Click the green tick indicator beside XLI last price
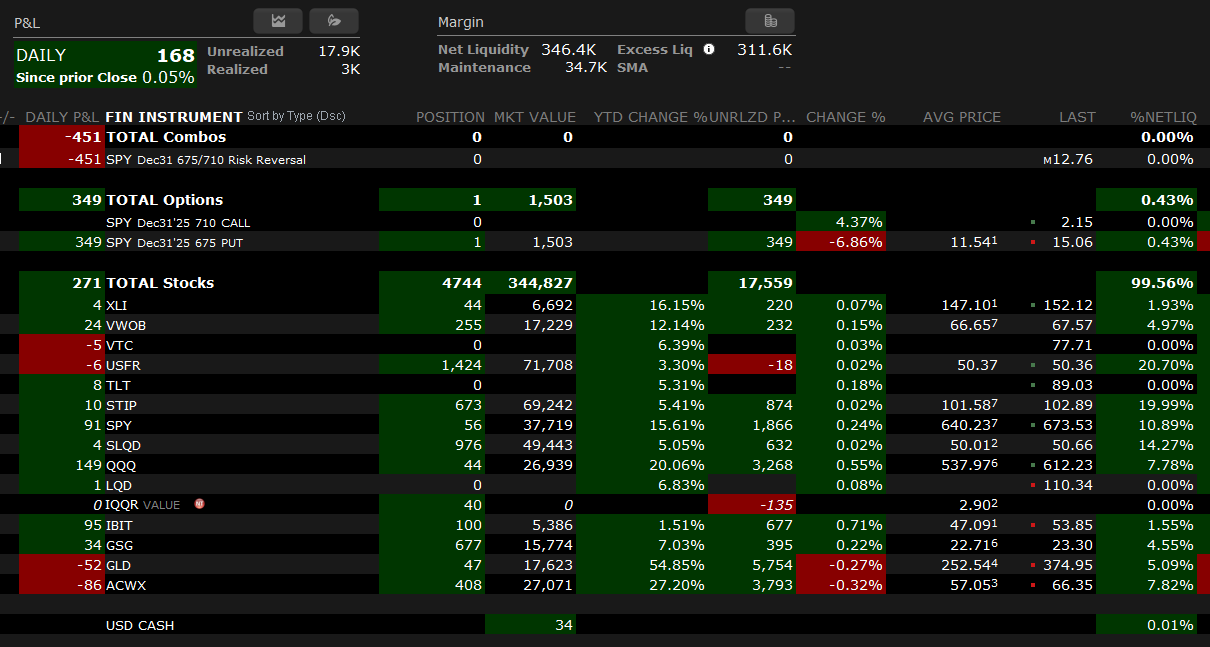 1032,306
